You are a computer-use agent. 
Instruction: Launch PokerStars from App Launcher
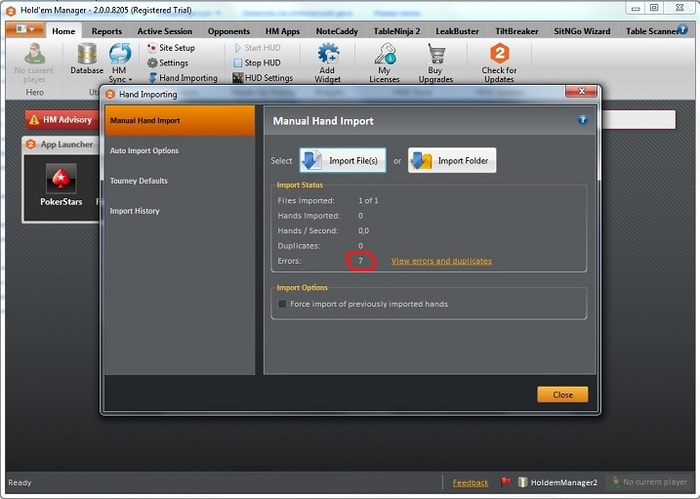pyautogui.click(x=61, y=185)
